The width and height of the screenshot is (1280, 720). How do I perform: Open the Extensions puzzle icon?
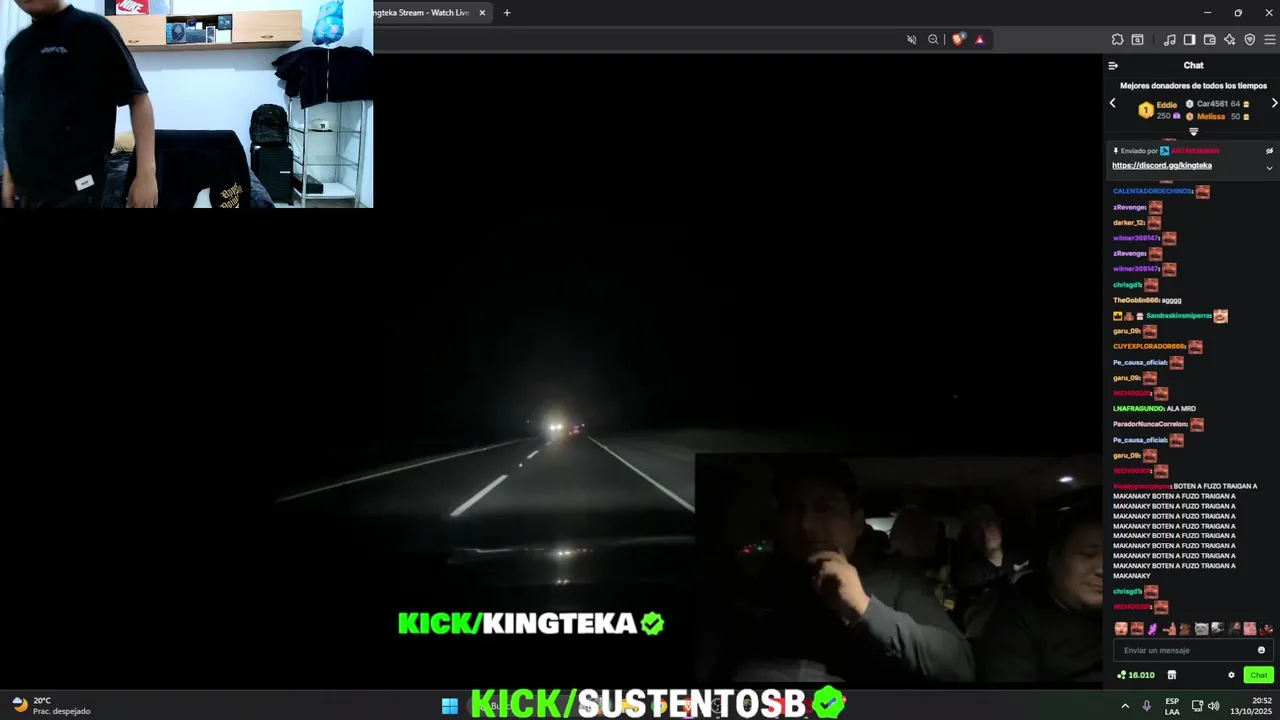pyautogui.click(x=1117, y=40)
